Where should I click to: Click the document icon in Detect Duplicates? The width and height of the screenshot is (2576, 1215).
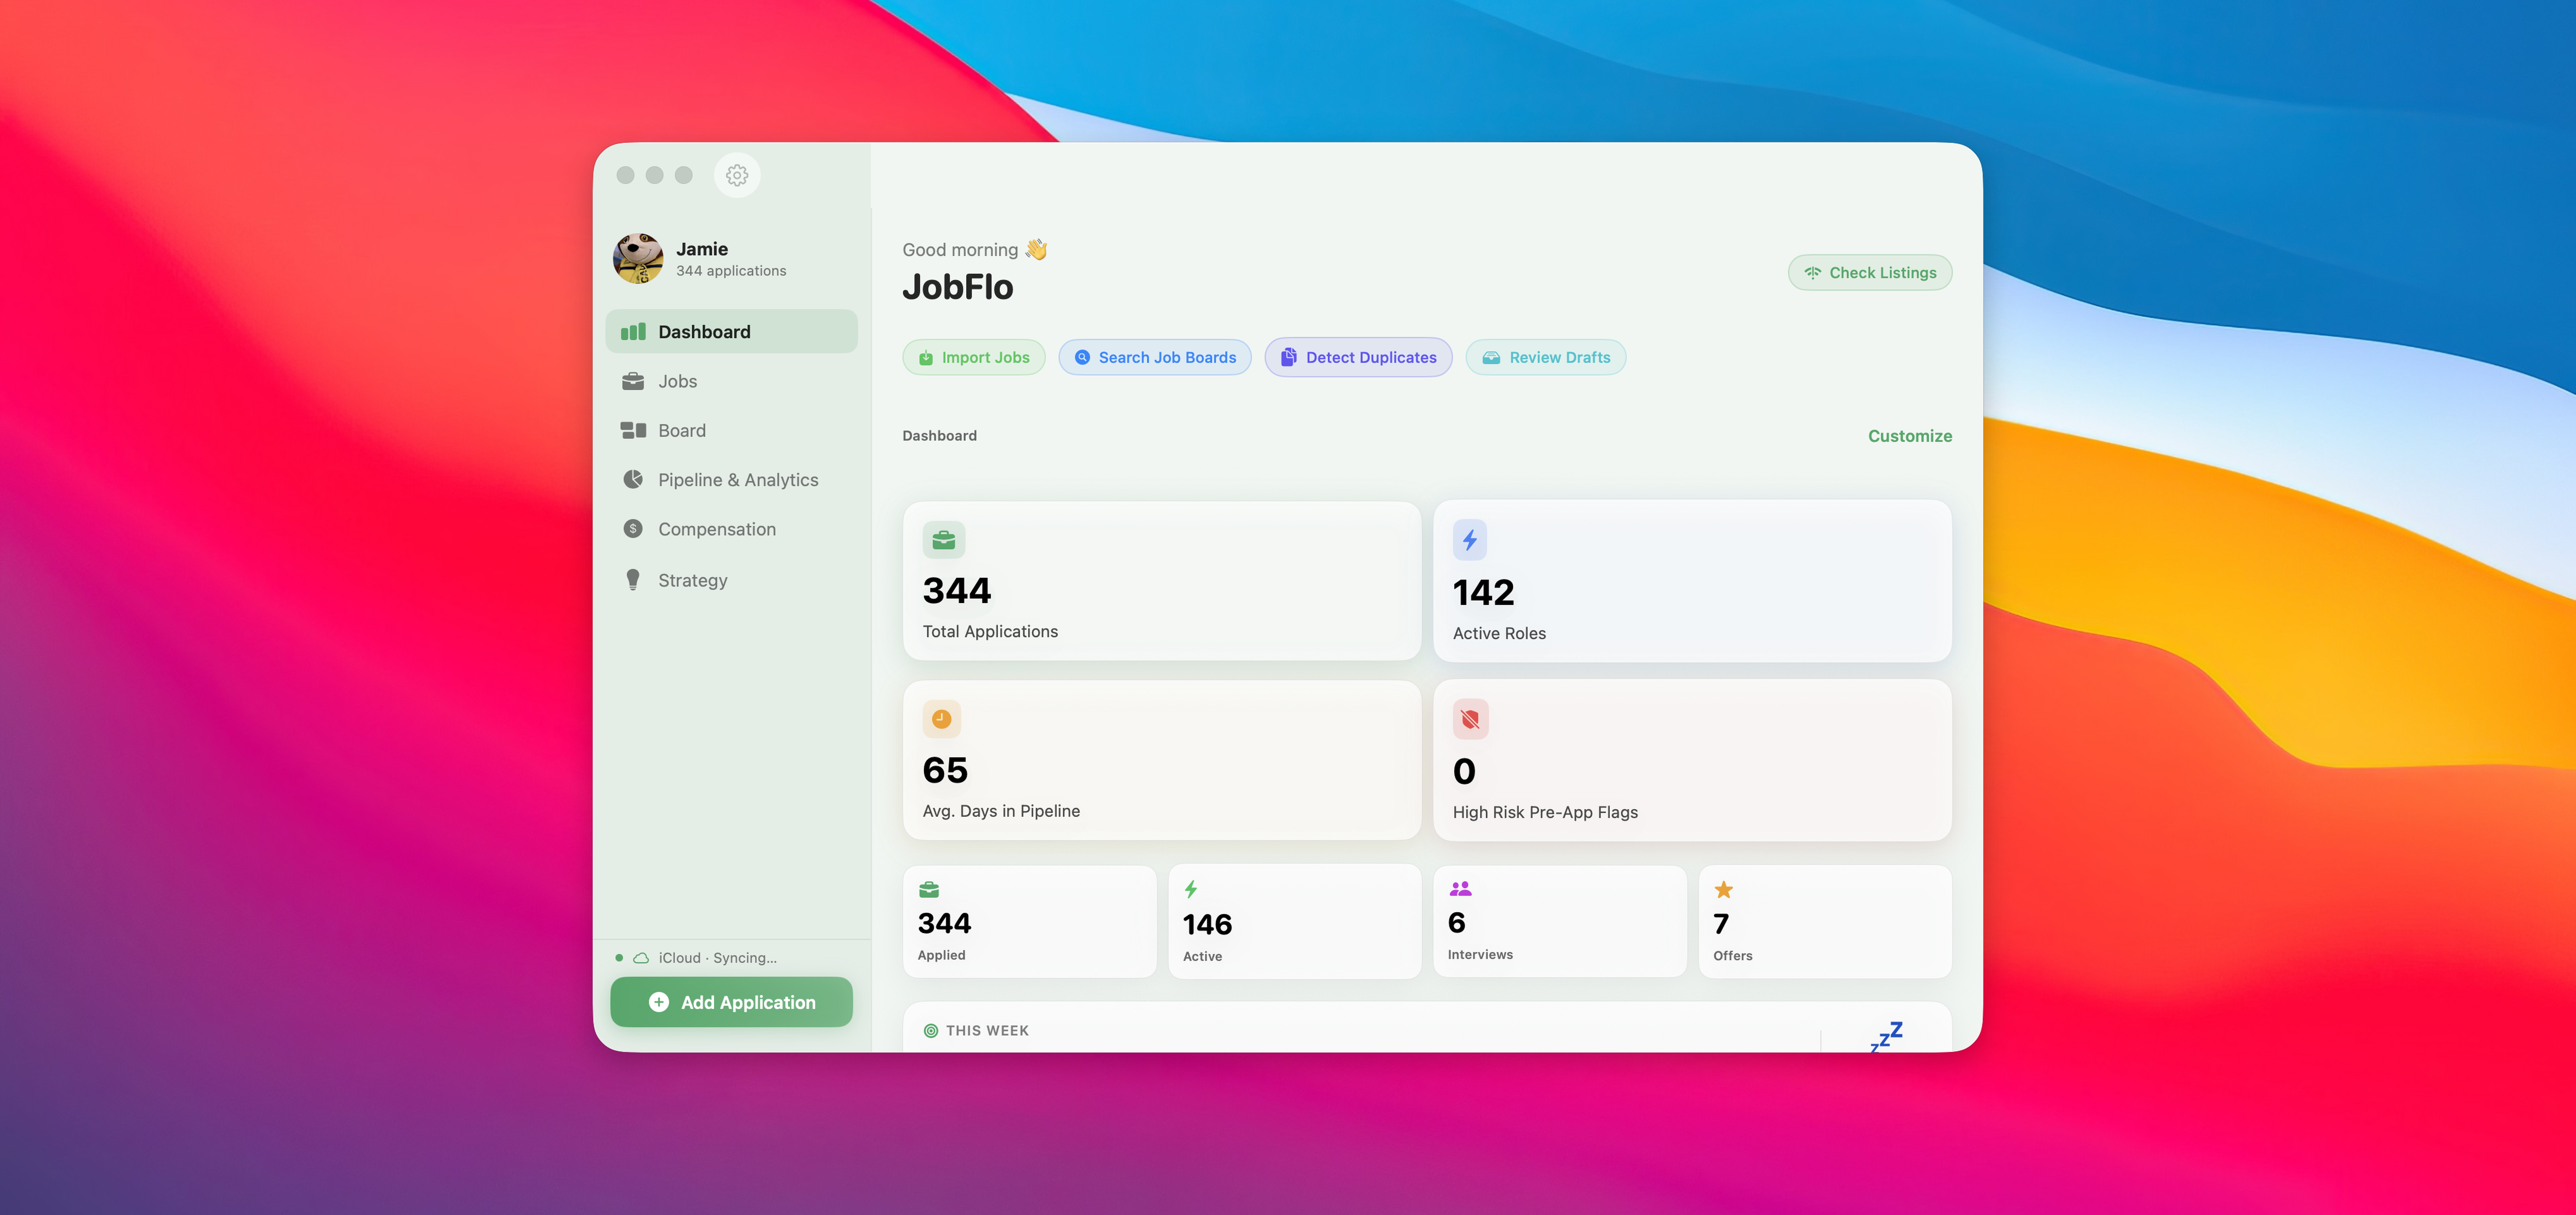(1289, 358)
